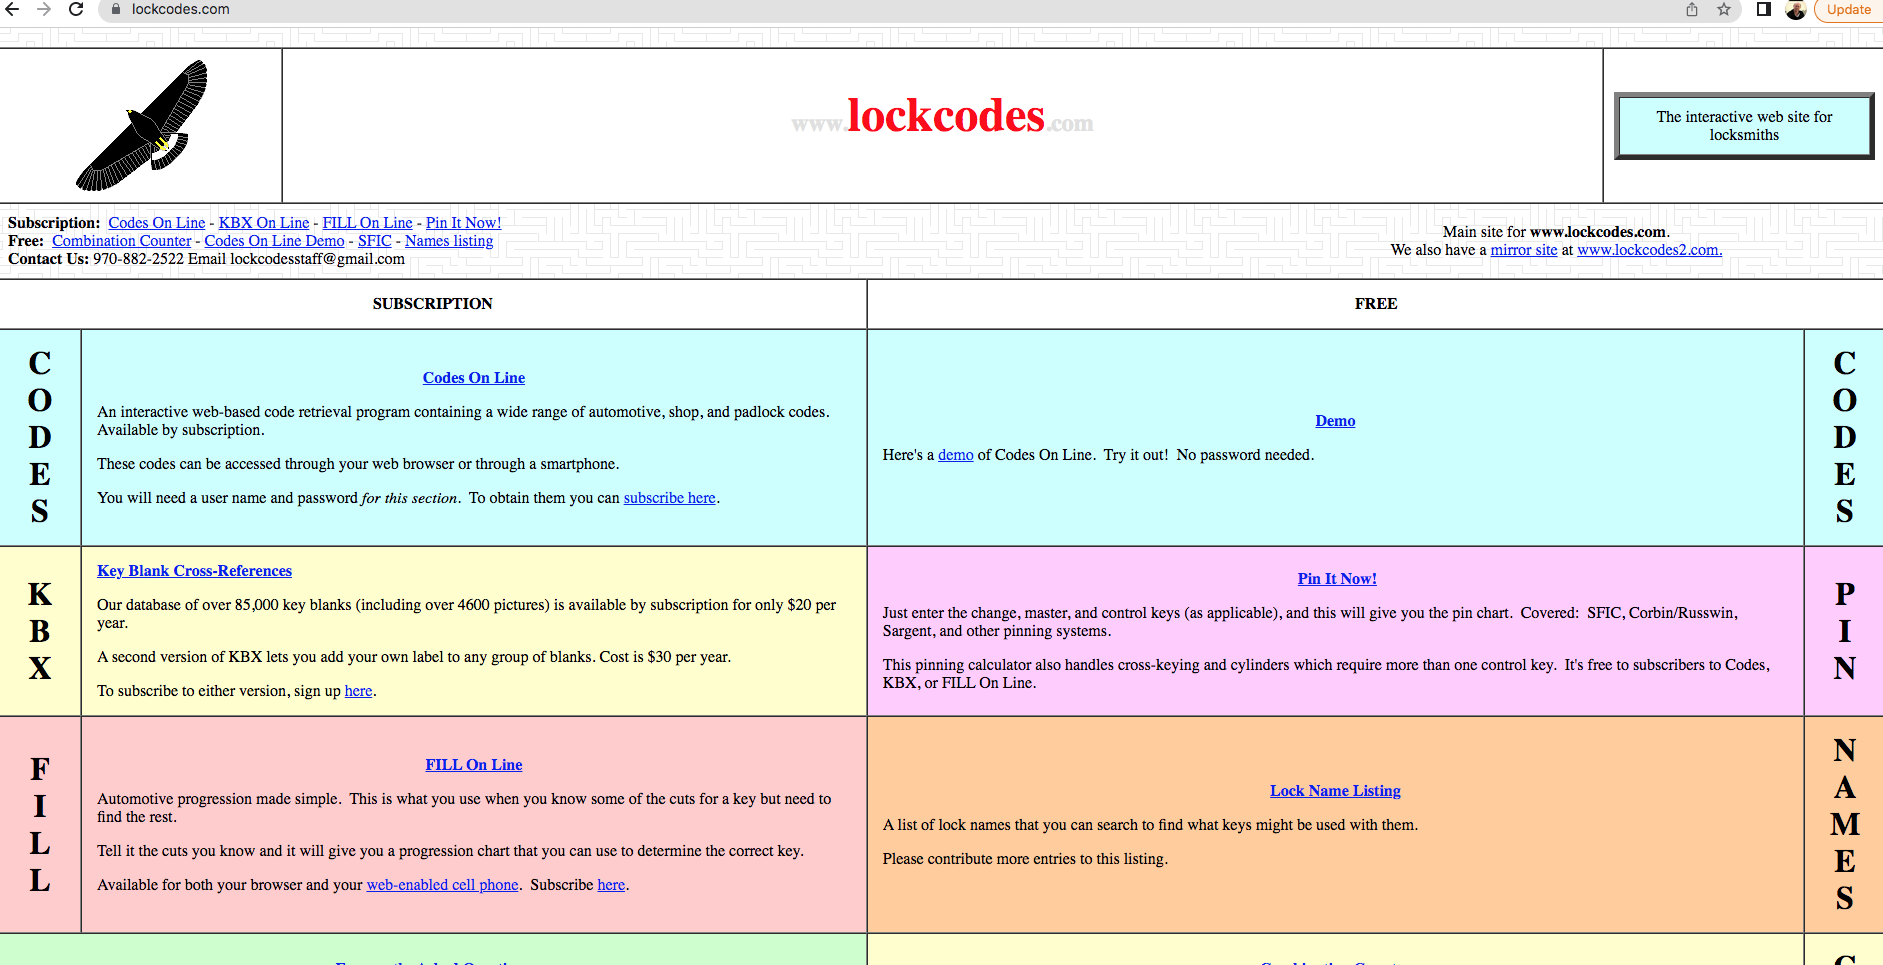Click the browser reload icon

(x=76, y=9)
